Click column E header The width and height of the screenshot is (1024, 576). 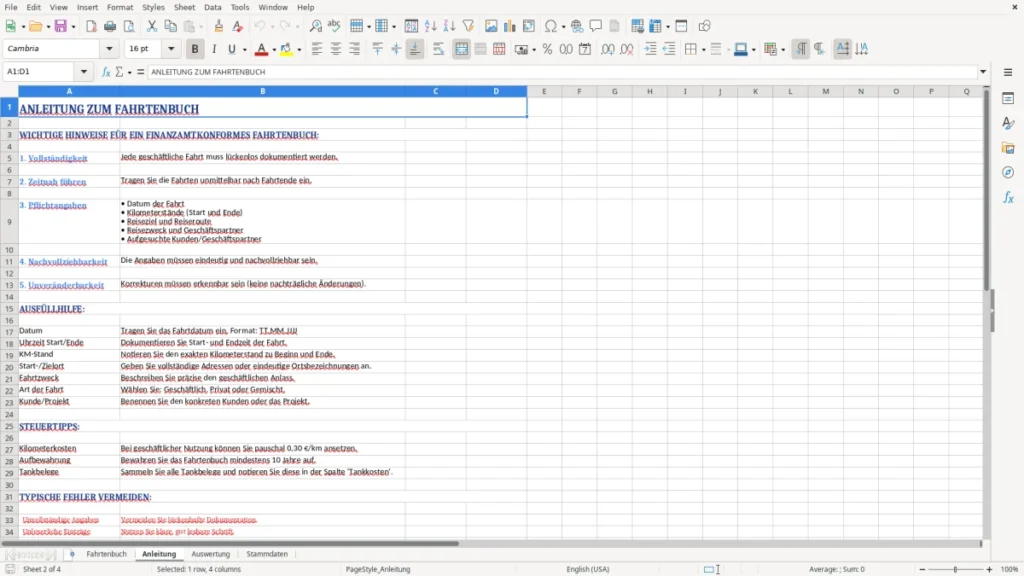point(544,91)
